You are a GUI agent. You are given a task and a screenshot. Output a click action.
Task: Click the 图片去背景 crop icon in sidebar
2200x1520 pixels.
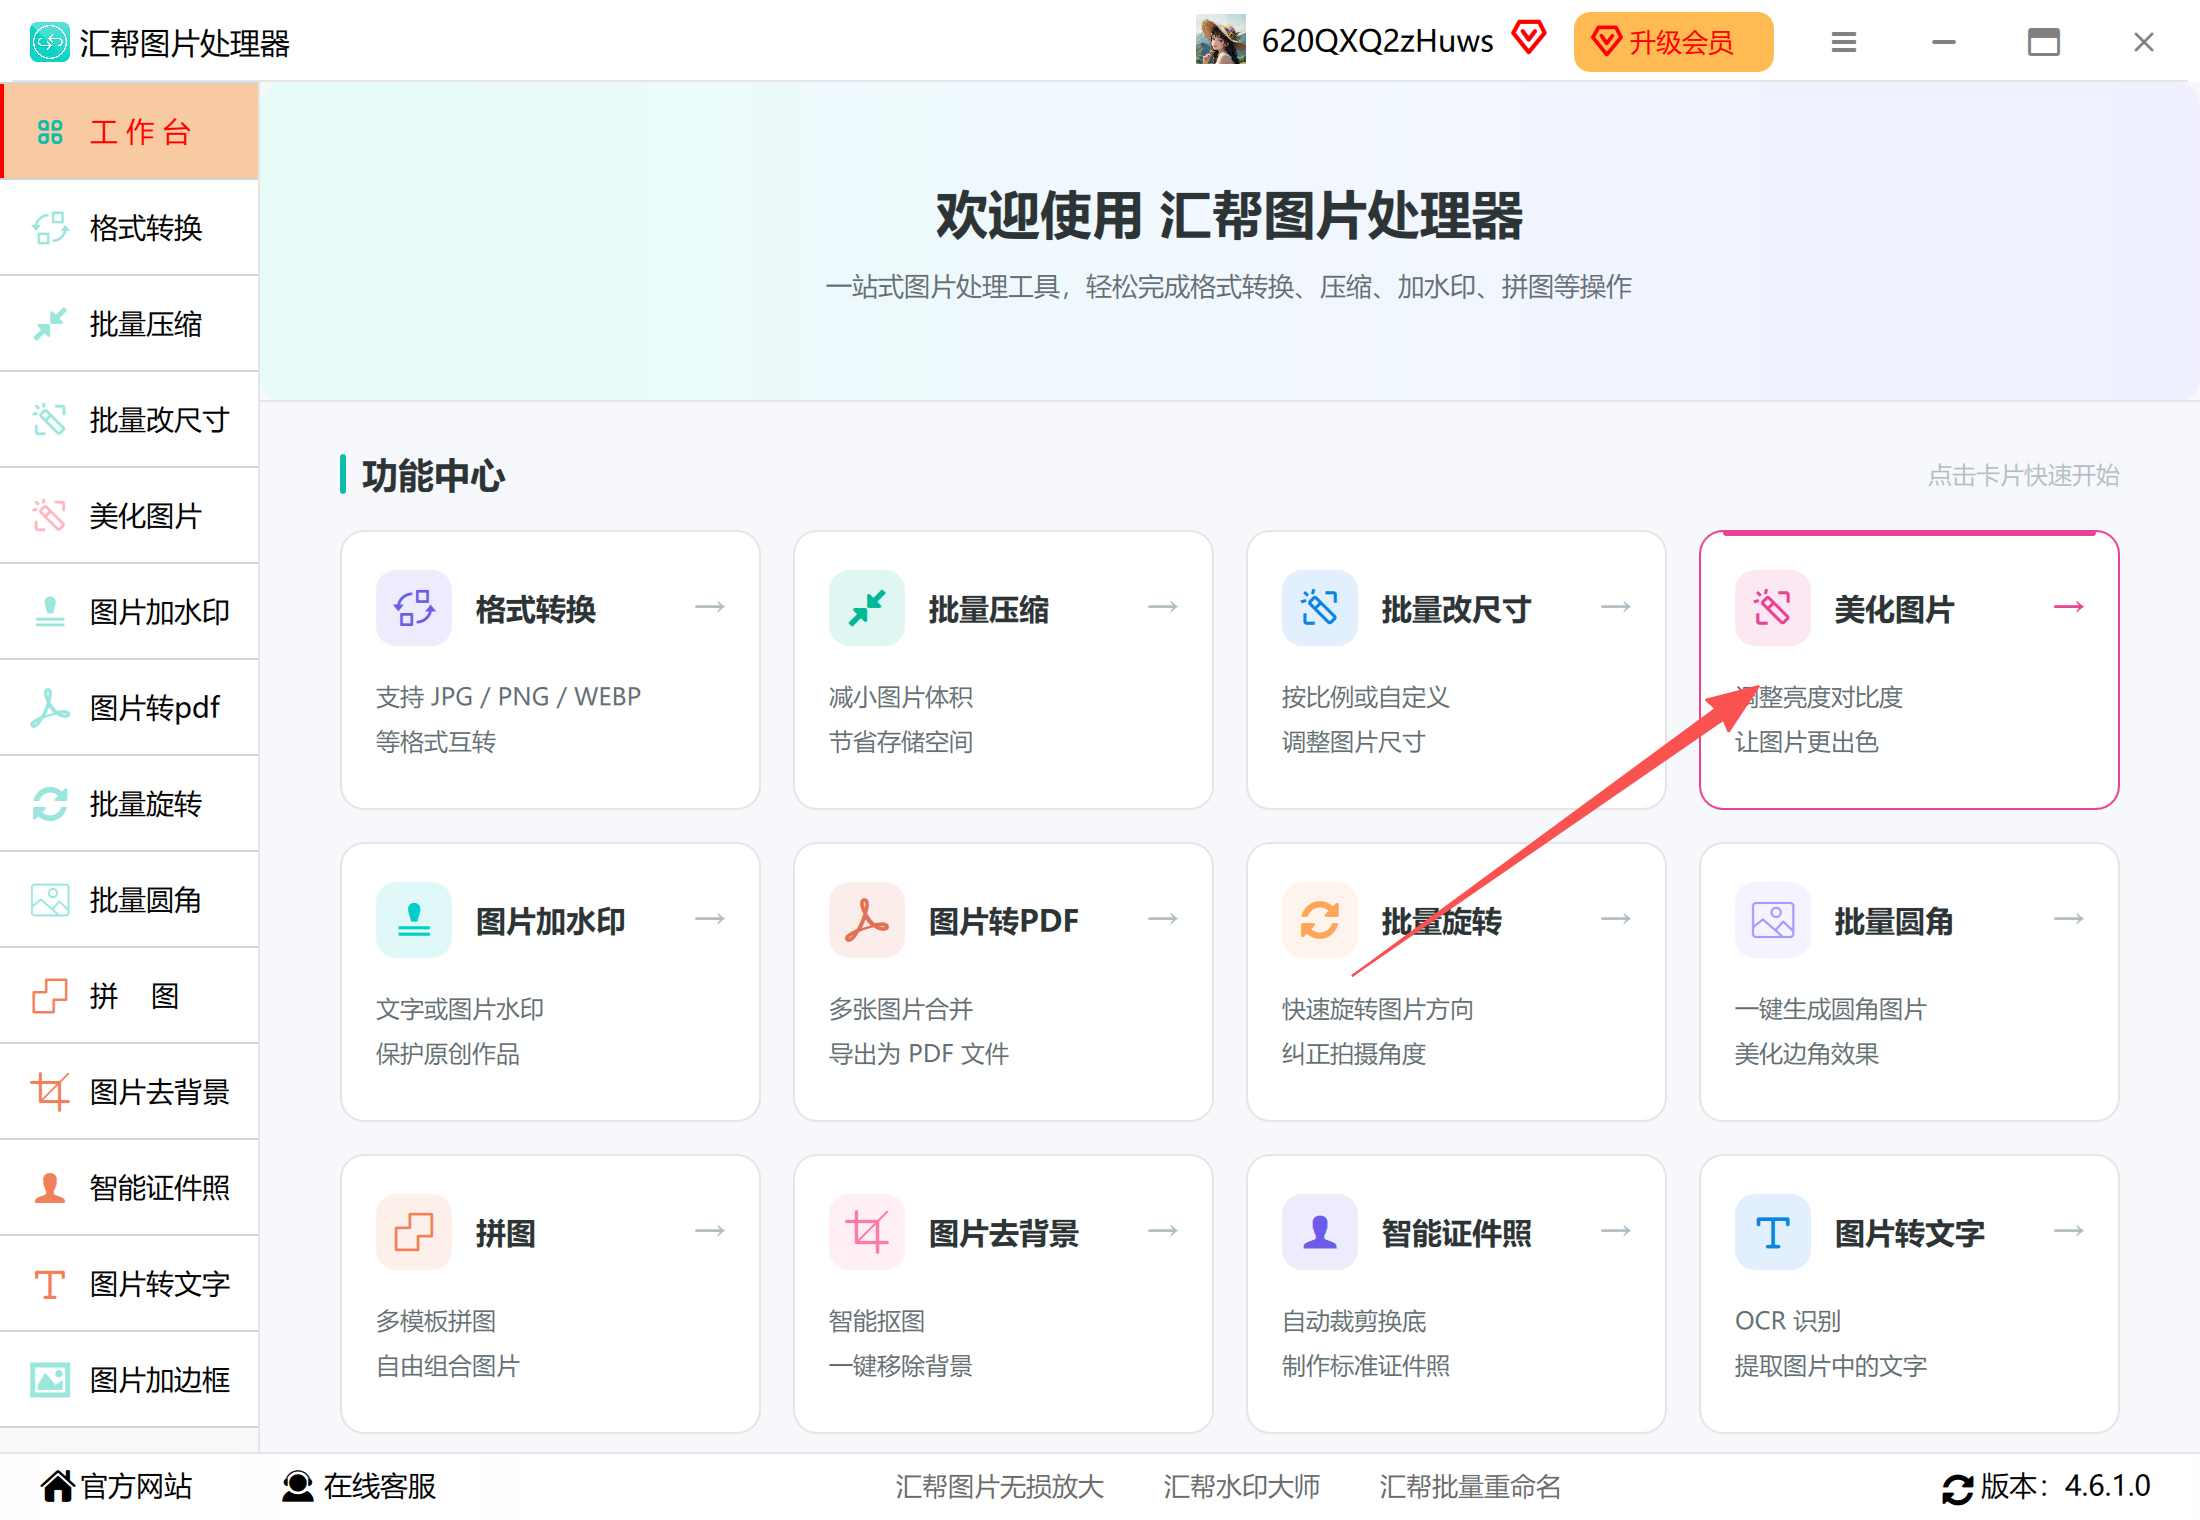tap(49, 1092)
